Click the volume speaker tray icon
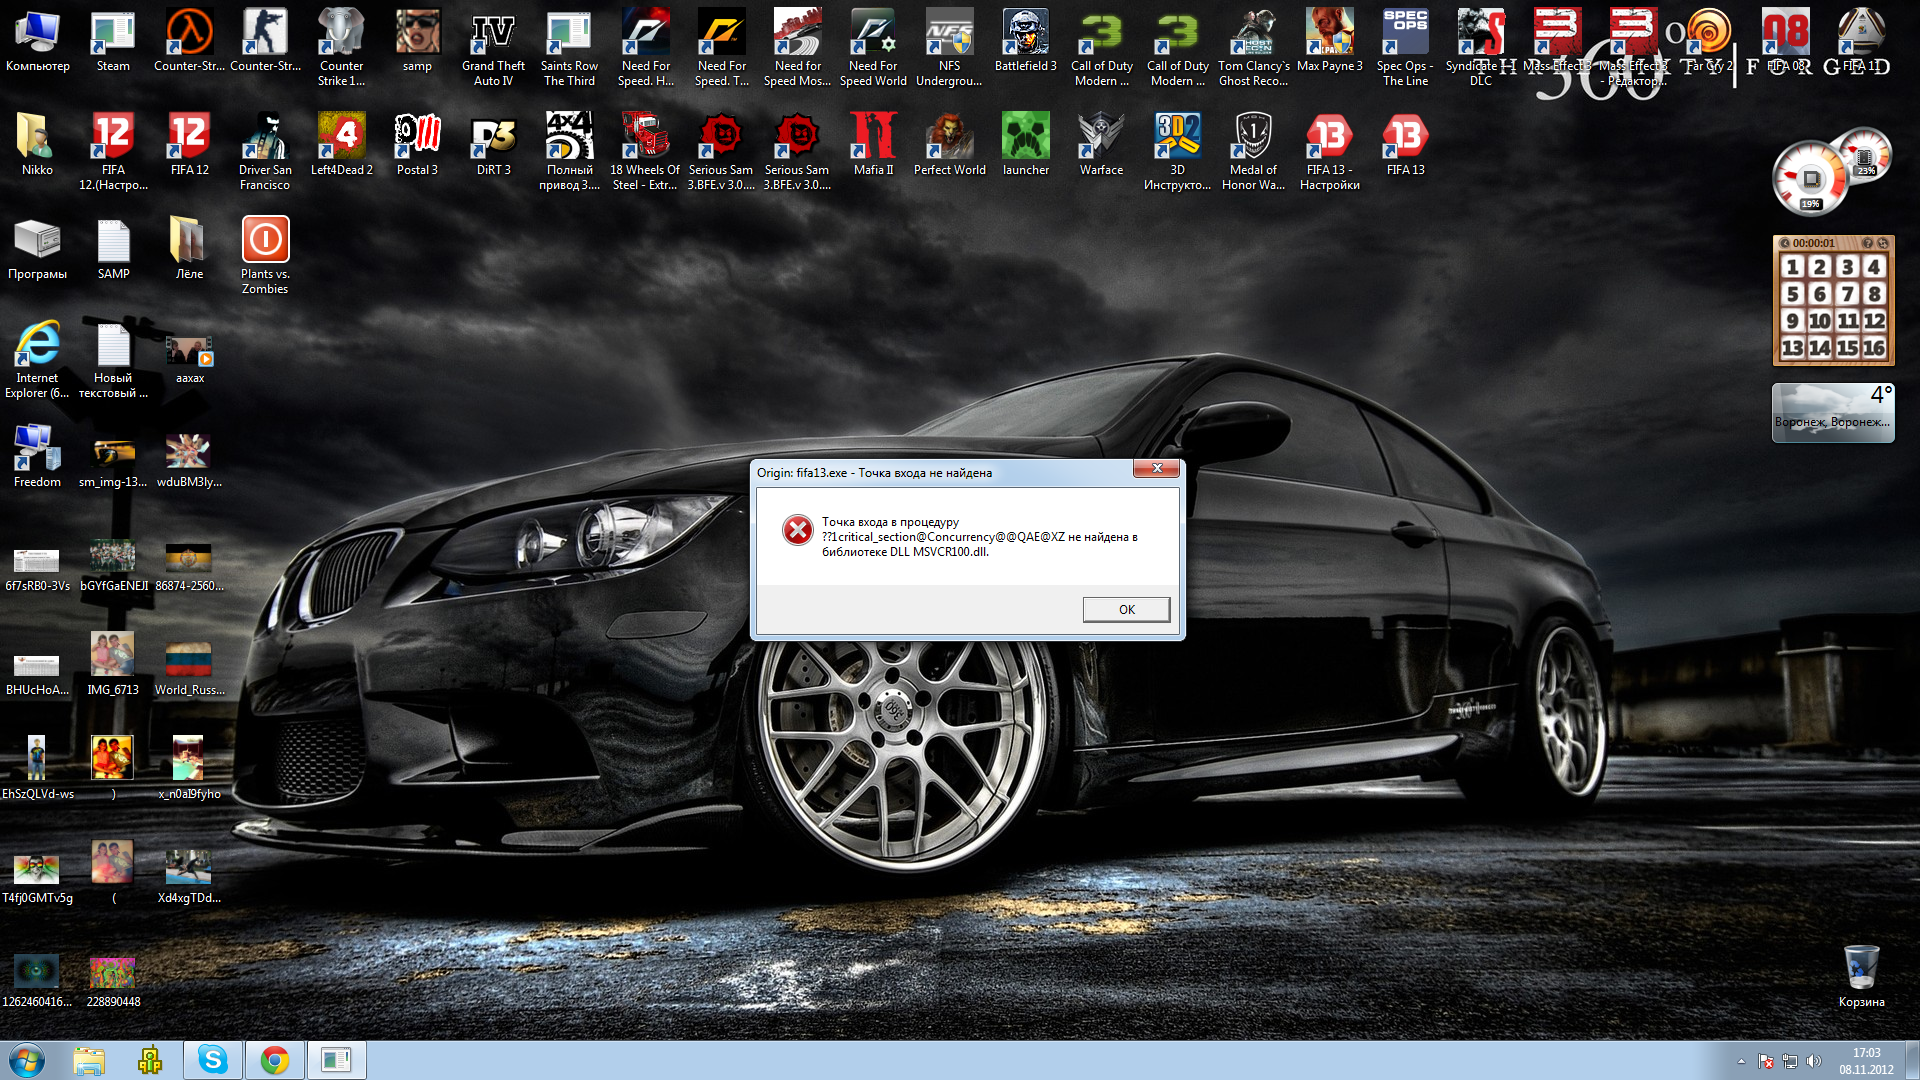The width and height of the screenshot is (1920, 1080). point(1814,1061)
